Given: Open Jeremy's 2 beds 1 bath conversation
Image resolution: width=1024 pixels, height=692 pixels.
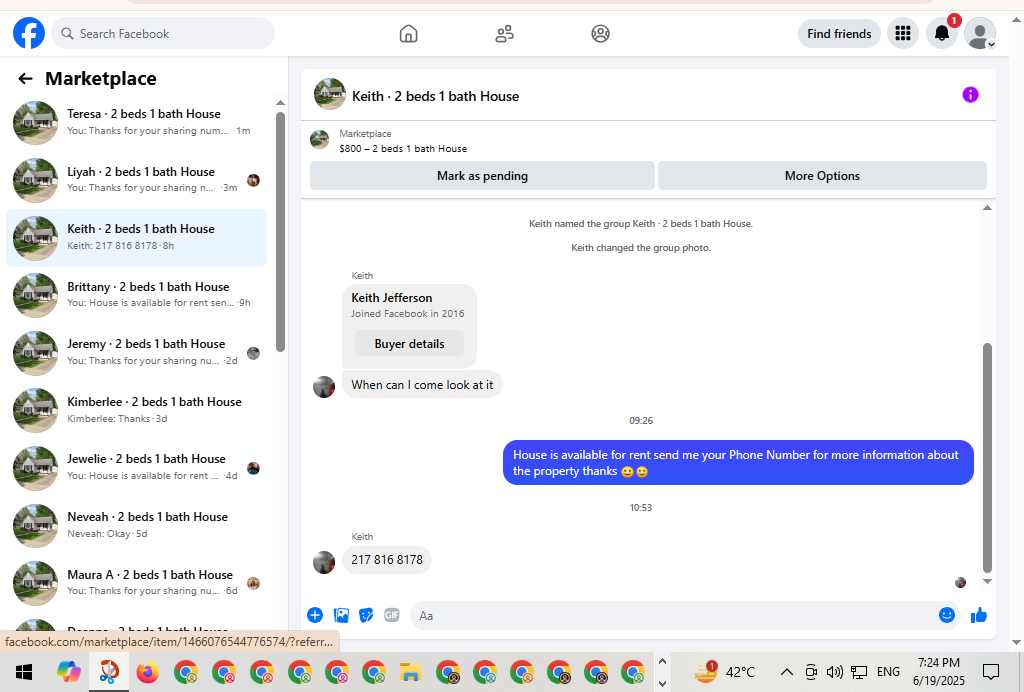Looking at the screenshot, I should (136, 353).
